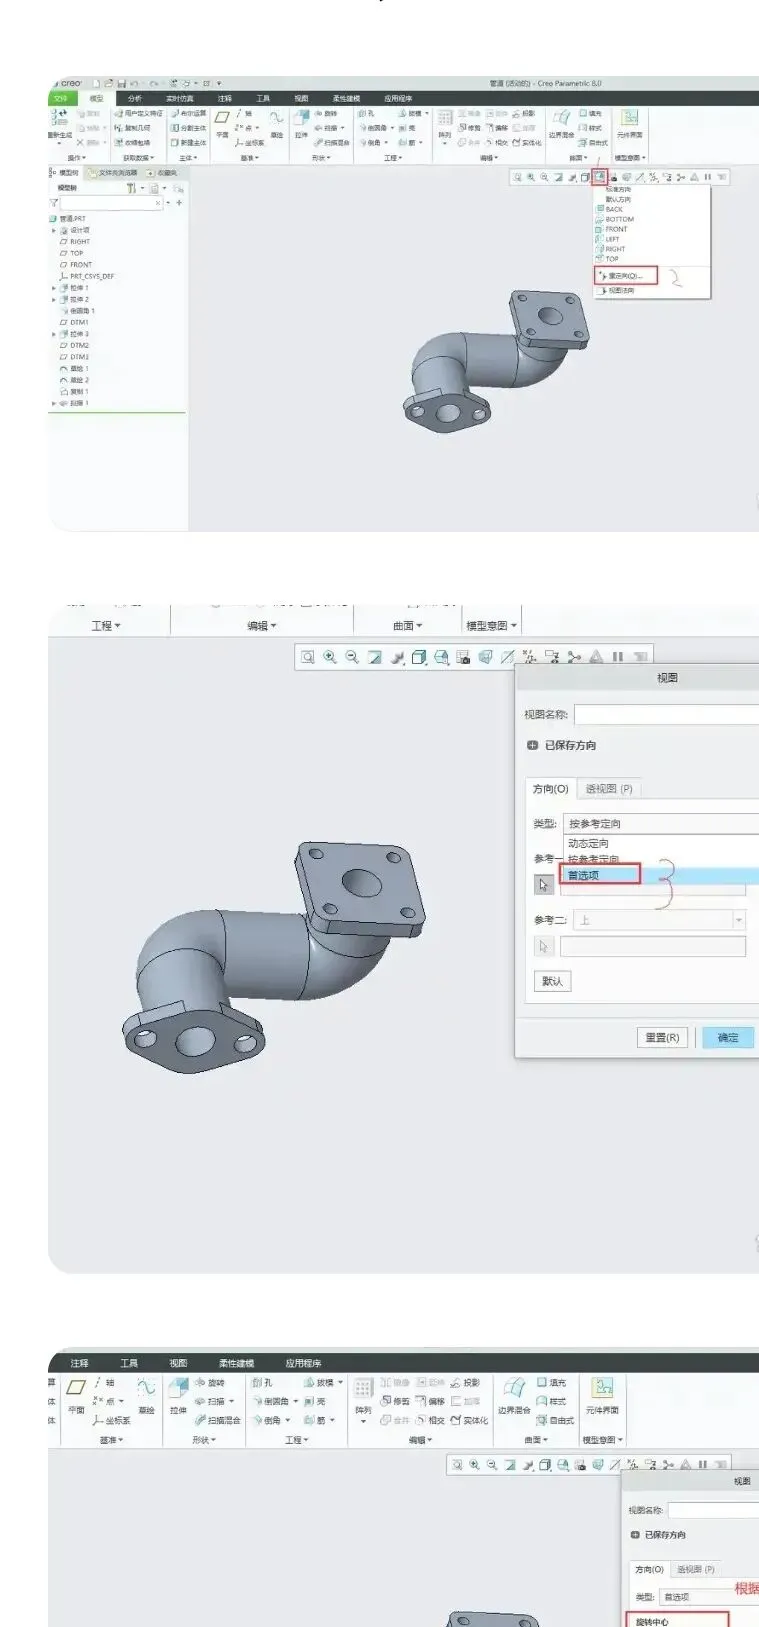Select 首选项 option in middle dialog list

point(600,875)
